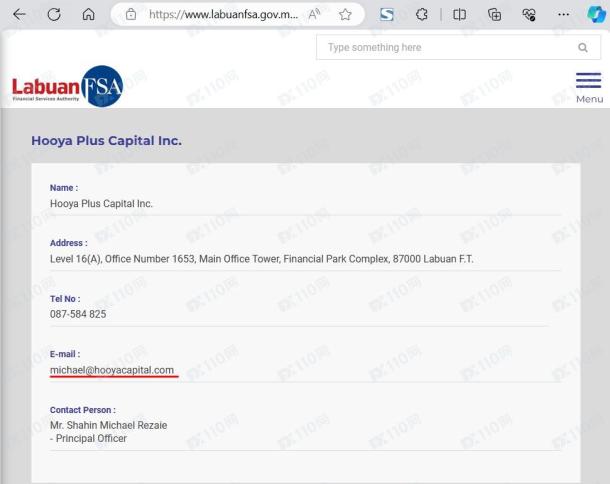Select contact 'Mr. Shahin Michael Rezaie'
This screenshot has width=610, height=484.
109,425
